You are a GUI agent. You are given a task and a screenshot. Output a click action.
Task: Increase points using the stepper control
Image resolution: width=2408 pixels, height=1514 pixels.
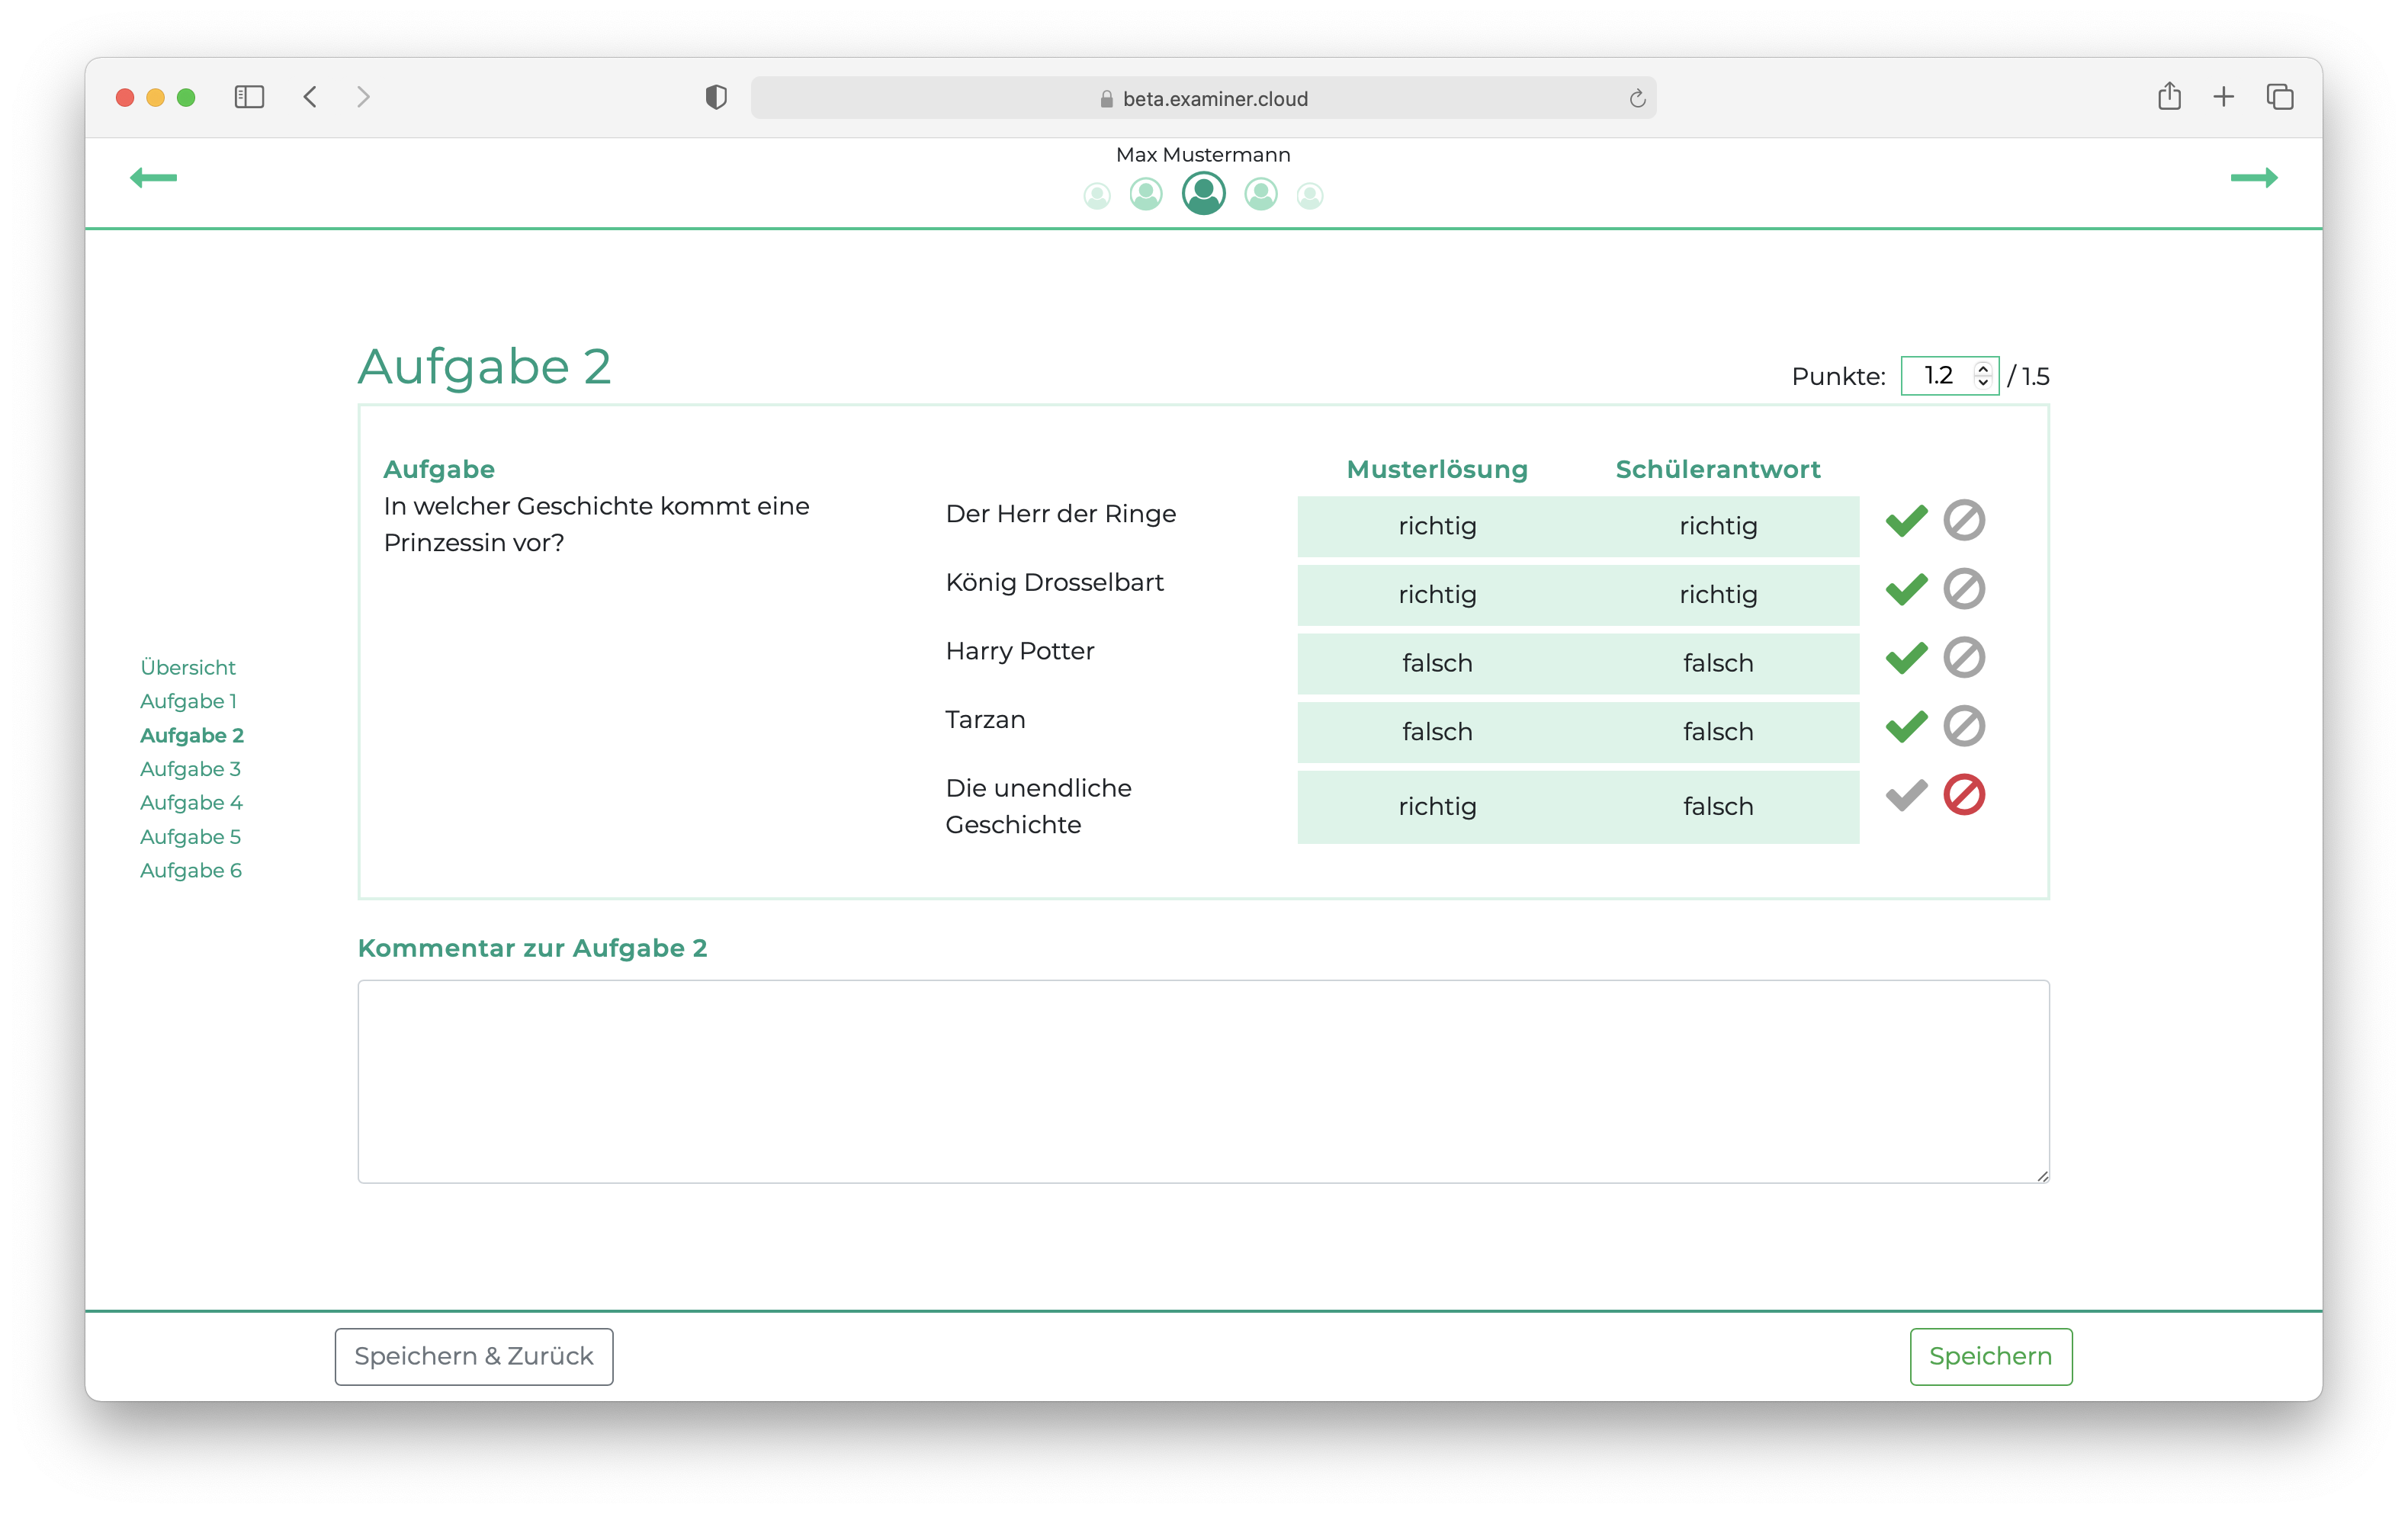coord(1983,369)
